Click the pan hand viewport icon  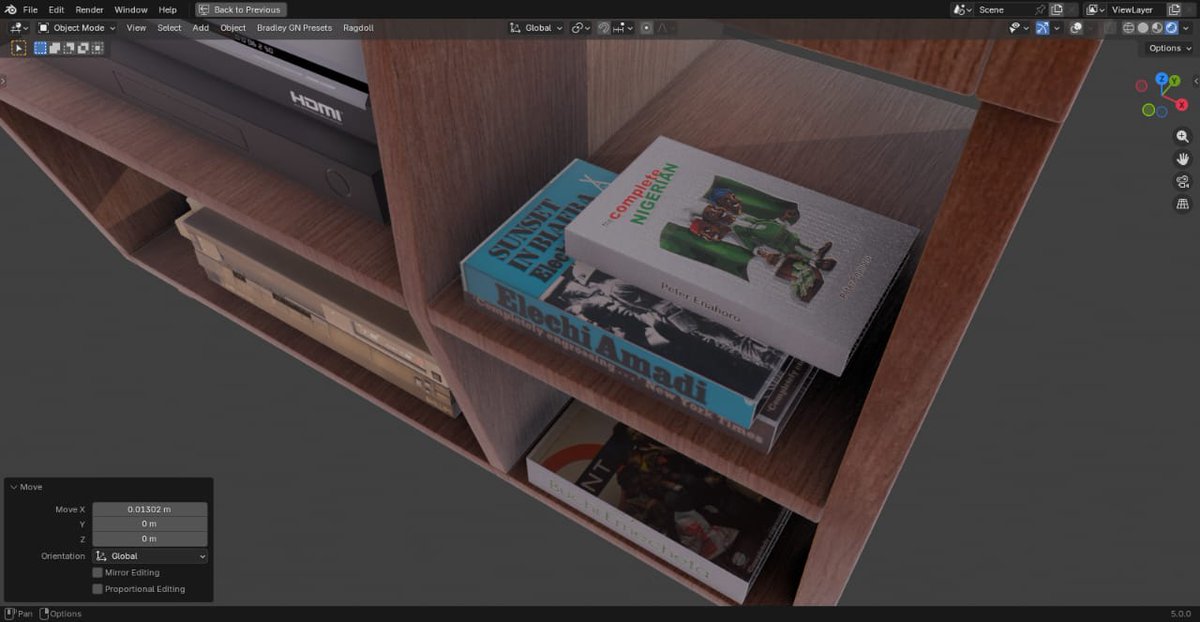(x=1183, y=159)
